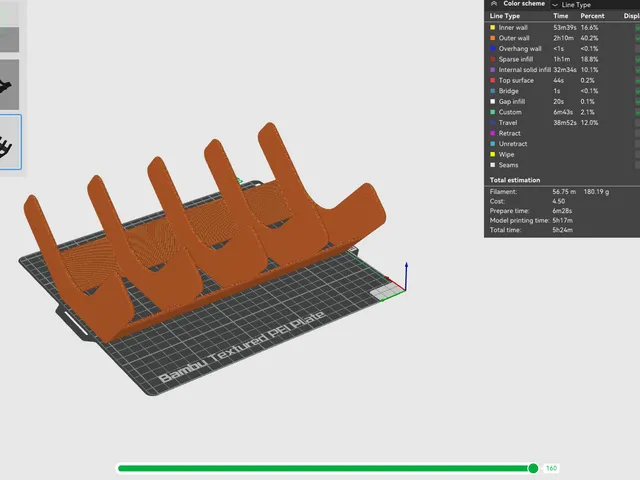
Task: Select the Overhang wall row label
Action: tap(520, 49)
